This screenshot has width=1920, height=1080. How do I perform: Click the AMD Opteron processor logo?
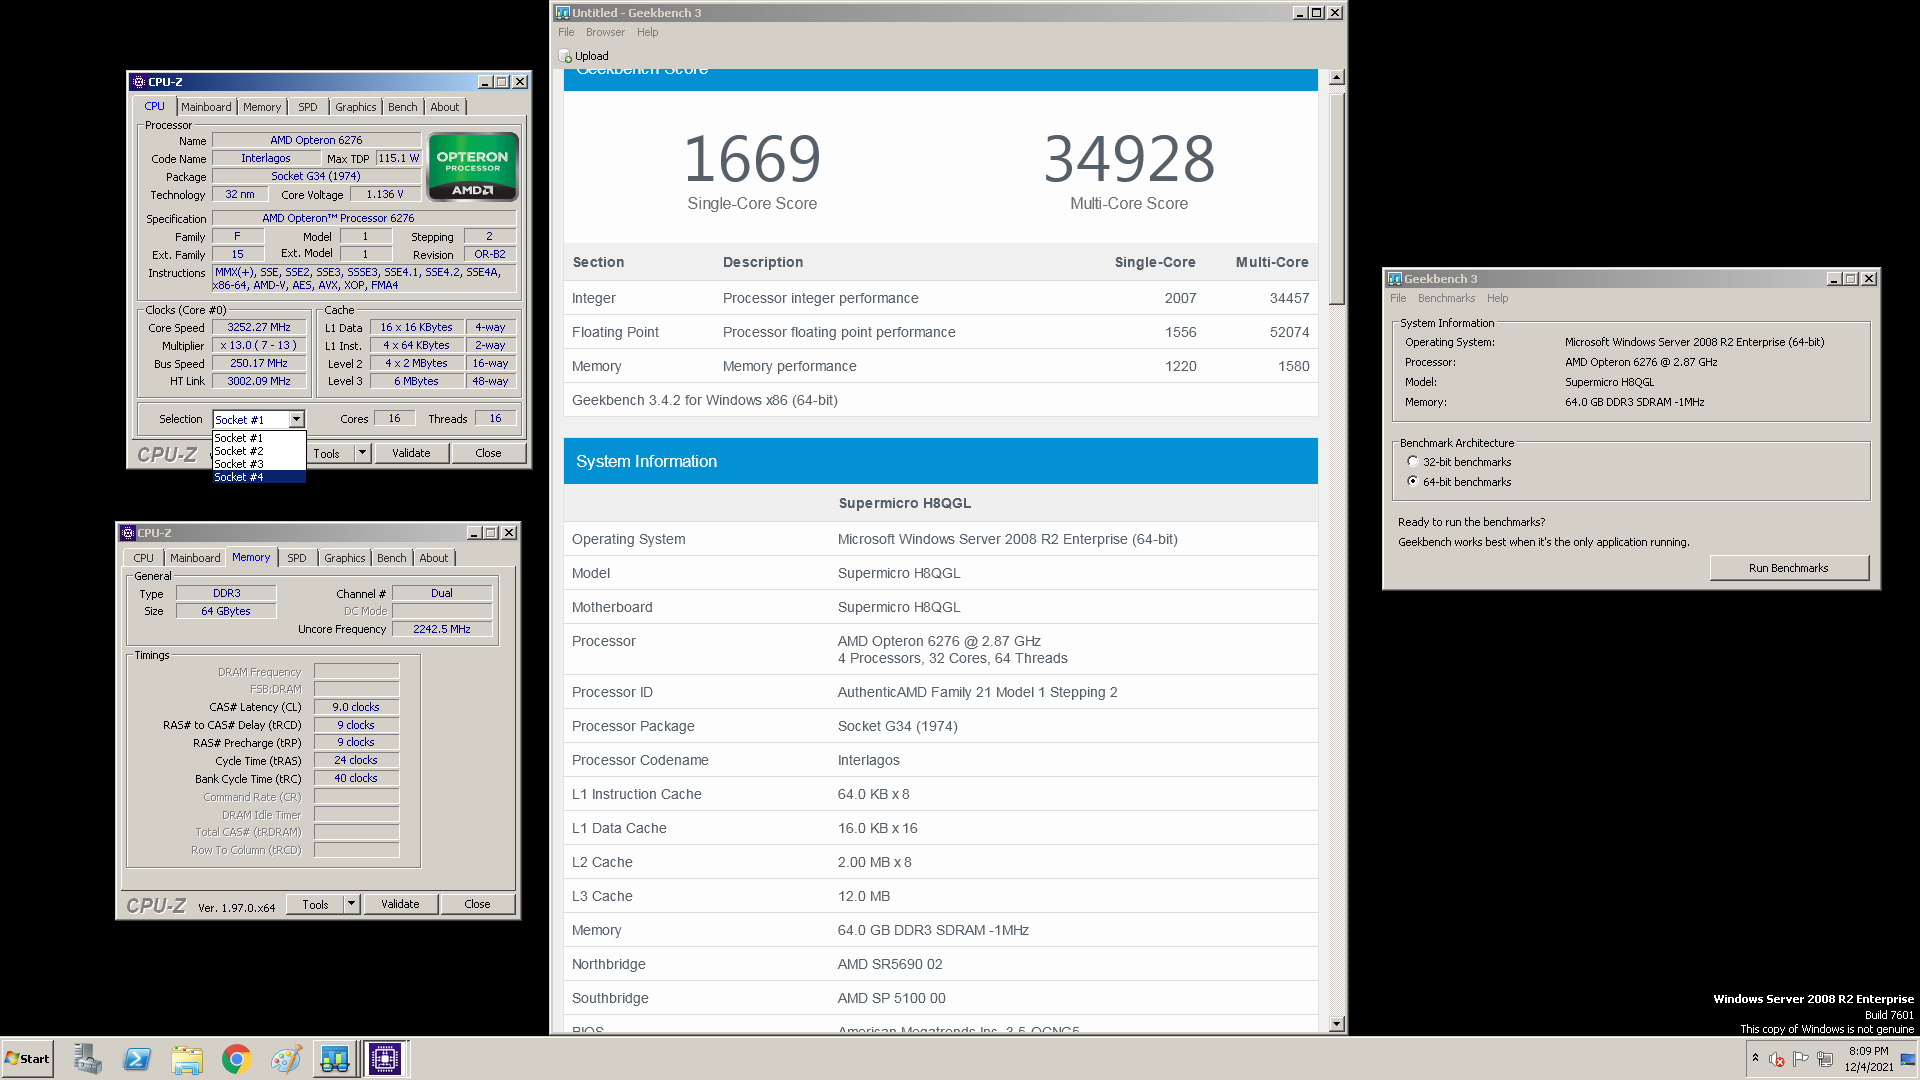pos(473,167)
